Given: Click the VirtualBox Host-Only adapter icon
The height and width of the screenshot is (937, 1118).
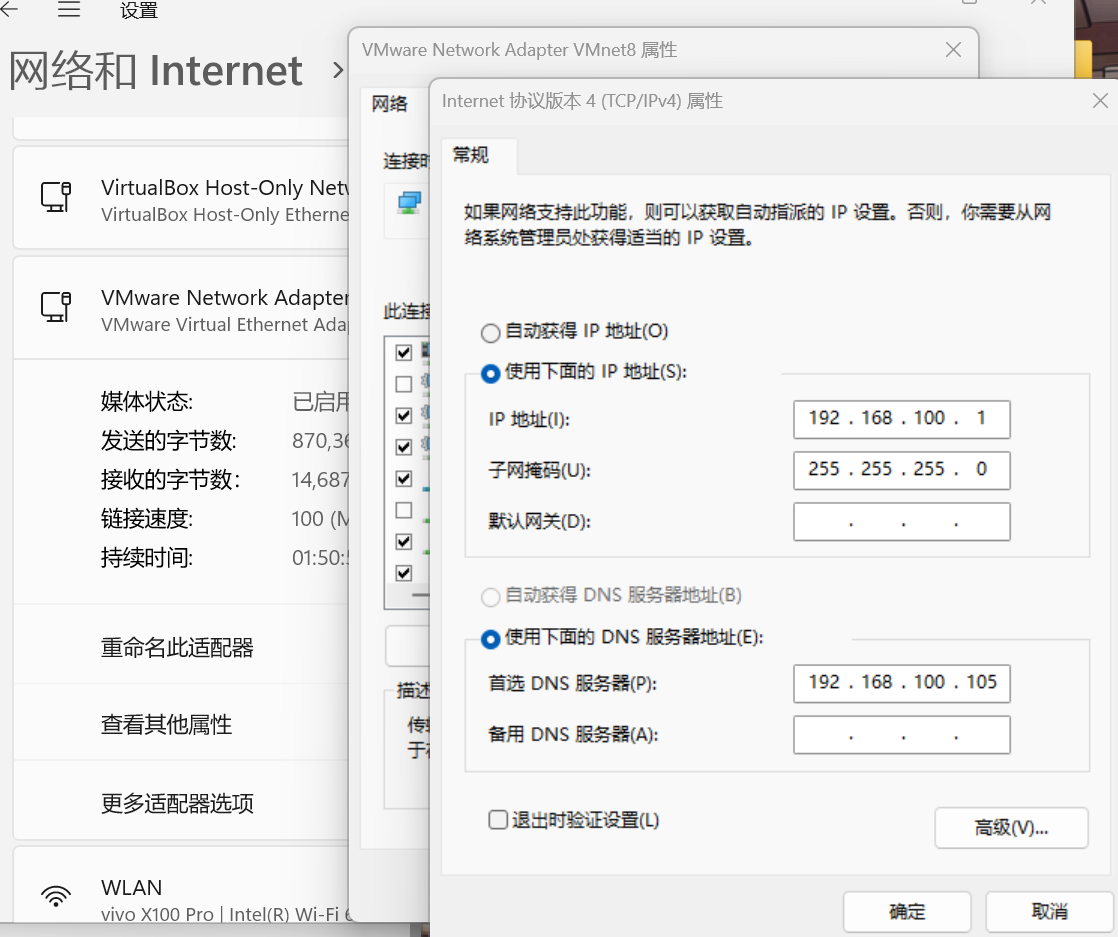Looking at the screenshot, I should coord(56,197).
